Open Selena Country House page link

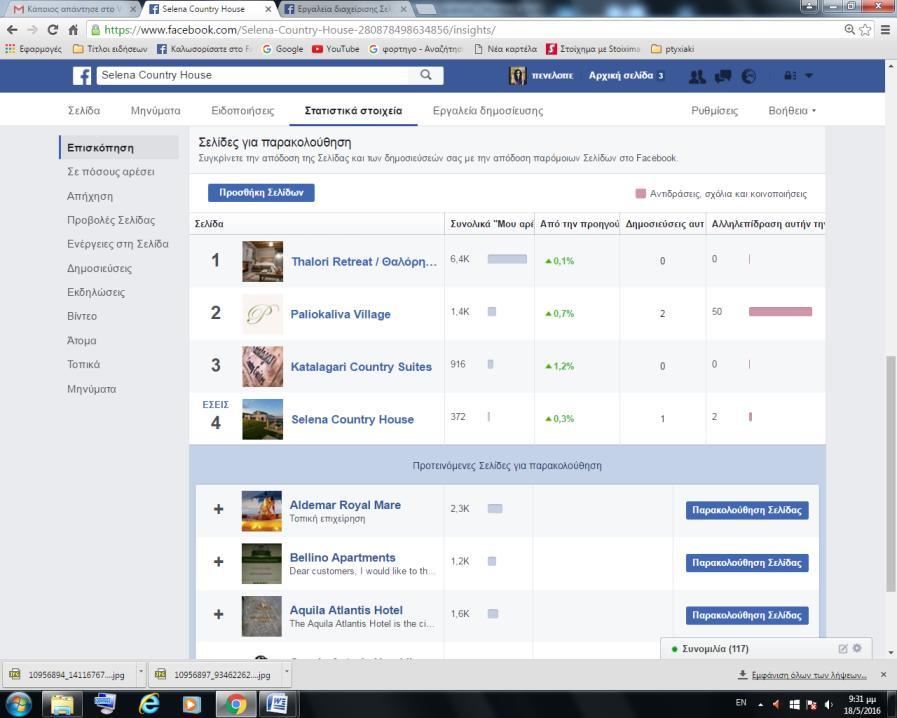(352, 419)
